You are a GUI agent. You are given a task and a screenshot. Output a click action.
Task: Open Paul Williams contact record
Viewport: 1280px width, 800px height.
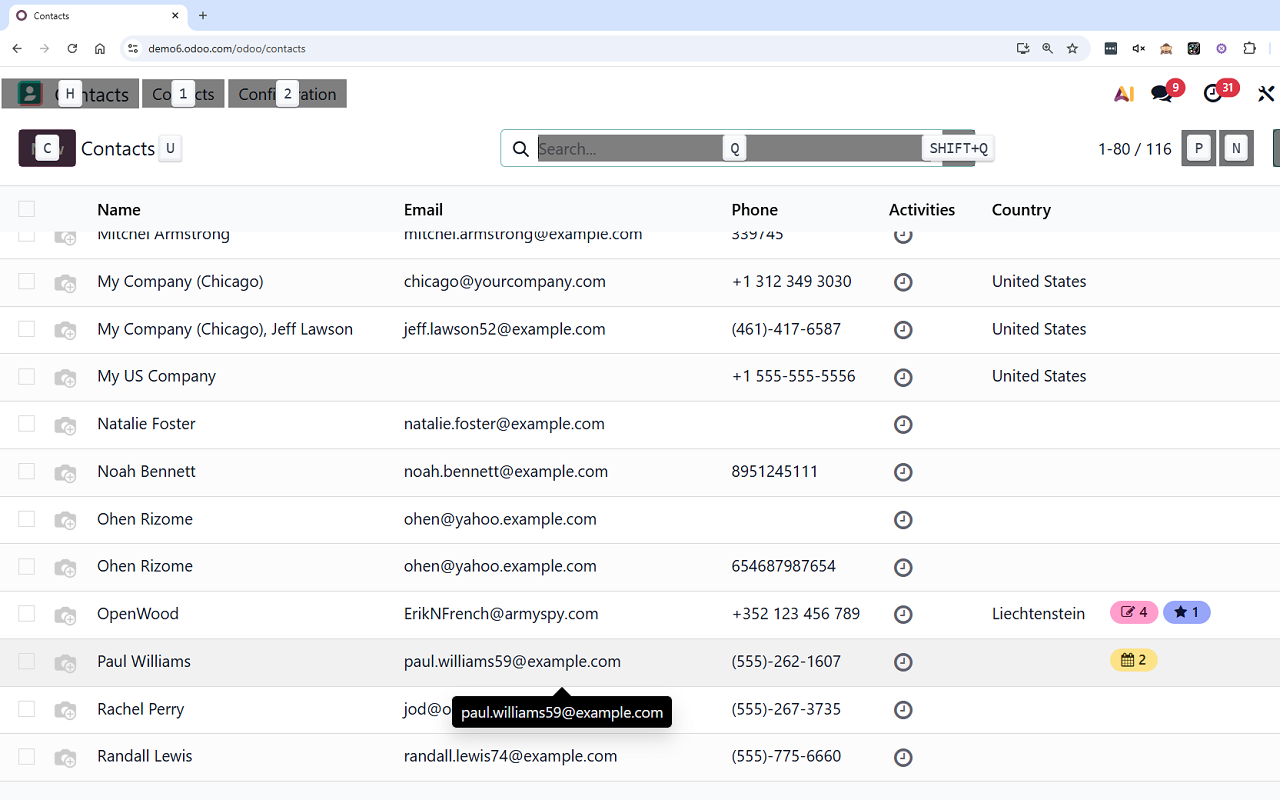pyautogui.click(x=144, y=661)
